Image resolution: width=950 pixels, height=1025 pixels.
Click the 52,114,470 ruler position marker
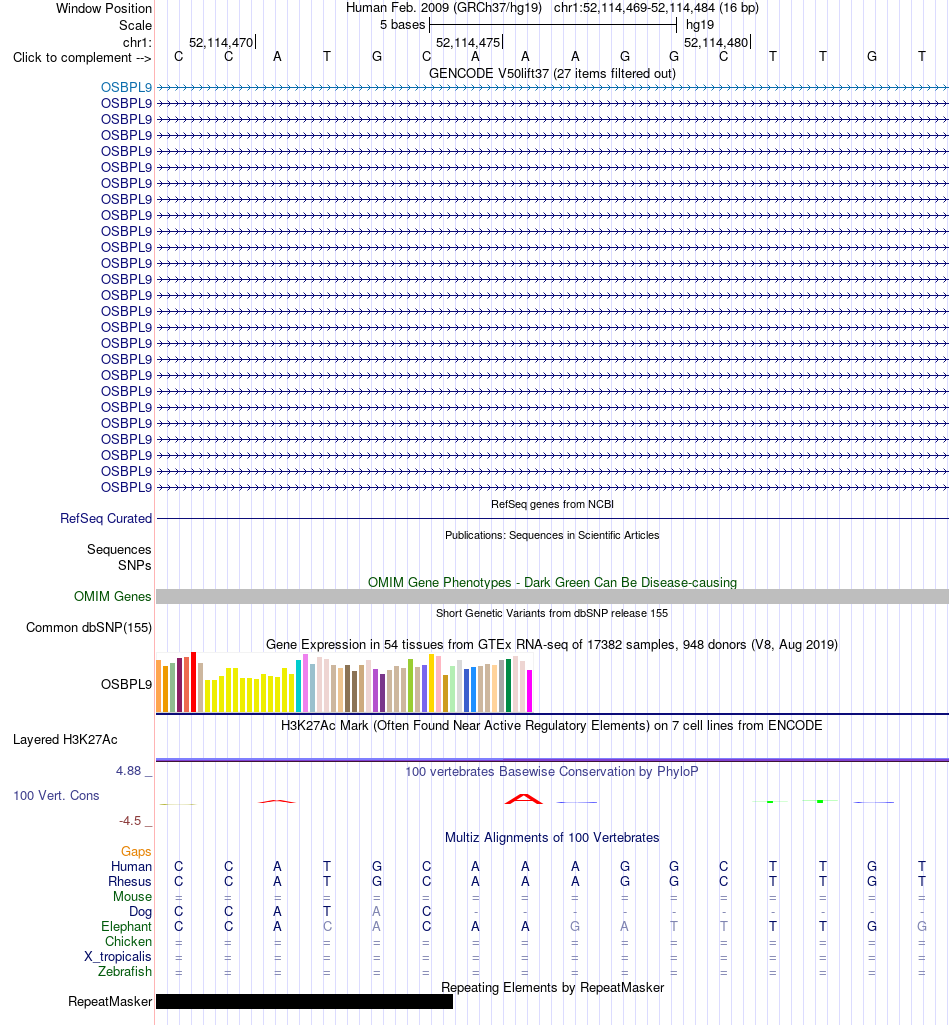(x=222, y=42)
